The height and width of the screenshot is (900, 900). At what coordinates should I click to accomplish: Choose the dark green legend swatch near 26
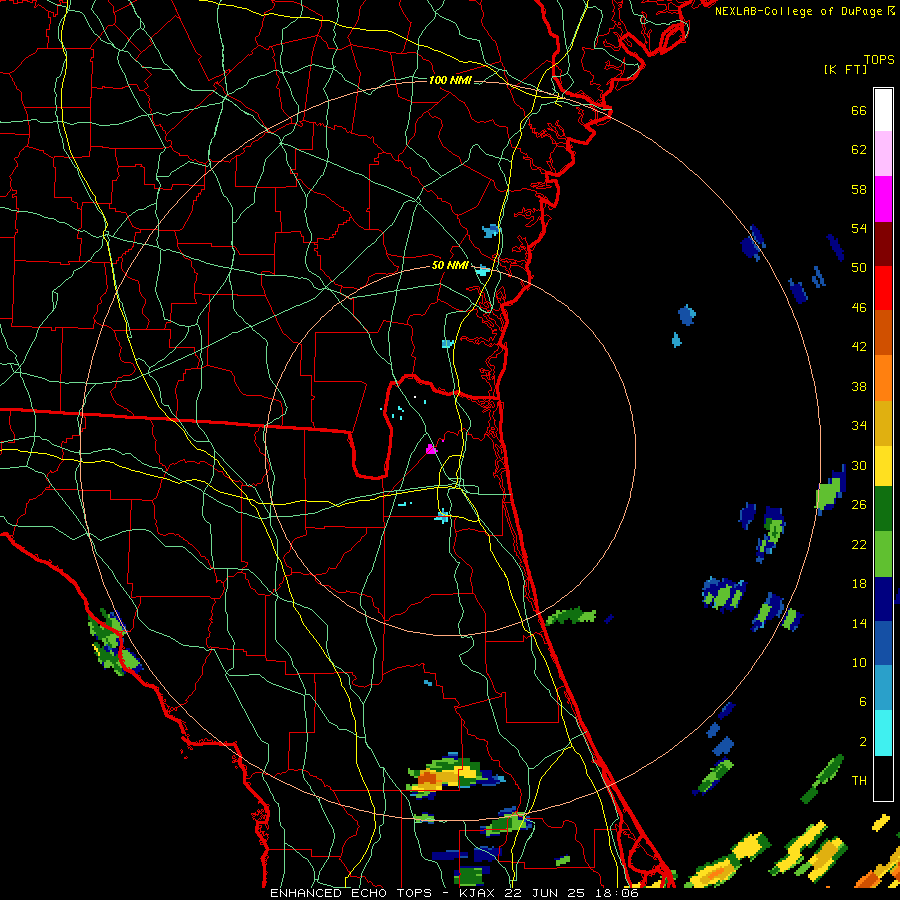pyautogui.click(x=883, y=509)
